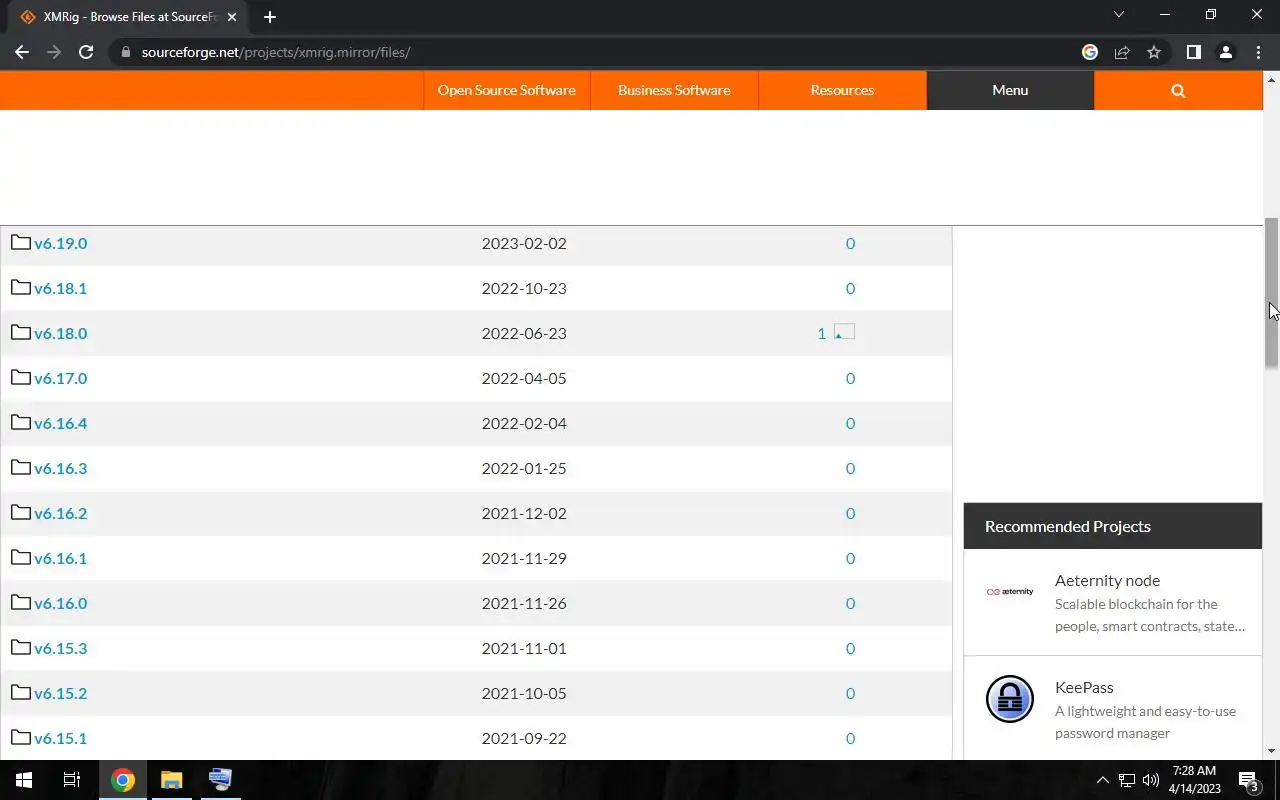Open the v6.15.1 folder link
The width and height of the screenshot is (1280, 800).
tap(60, 738)
